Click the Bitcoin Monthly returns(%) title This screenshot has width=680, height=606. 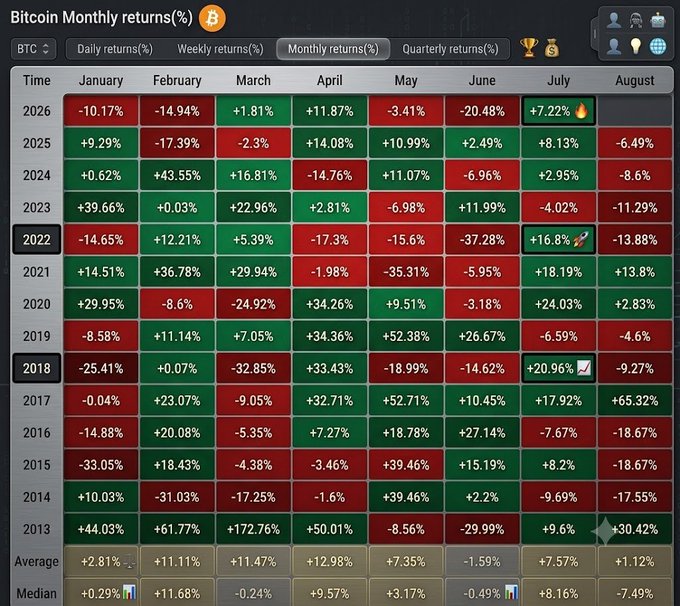click(101, 18)
